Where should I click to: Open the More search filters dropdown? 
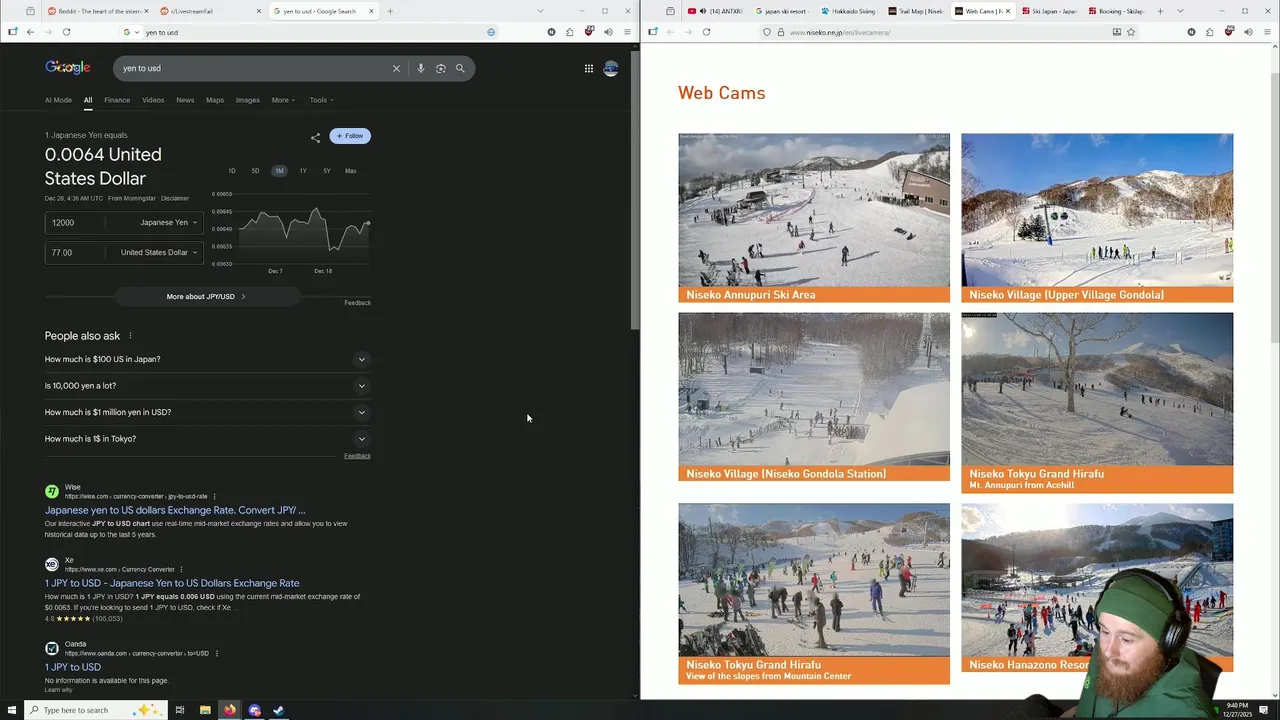click(283, 100)
